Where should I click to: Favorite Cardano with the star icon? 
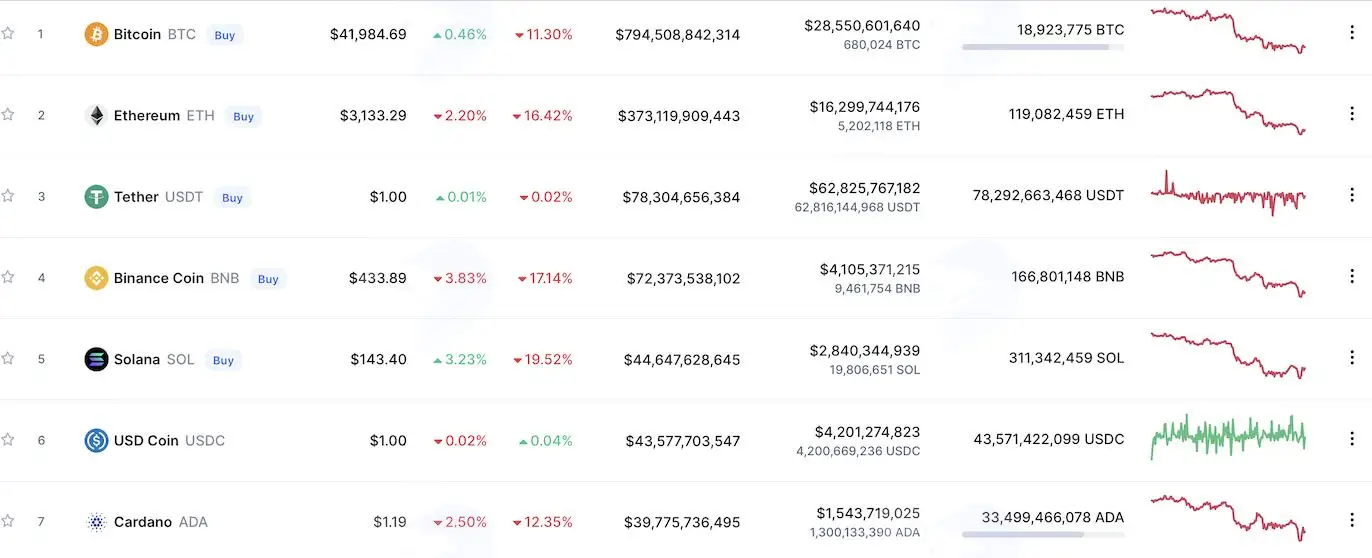(8, 521)
